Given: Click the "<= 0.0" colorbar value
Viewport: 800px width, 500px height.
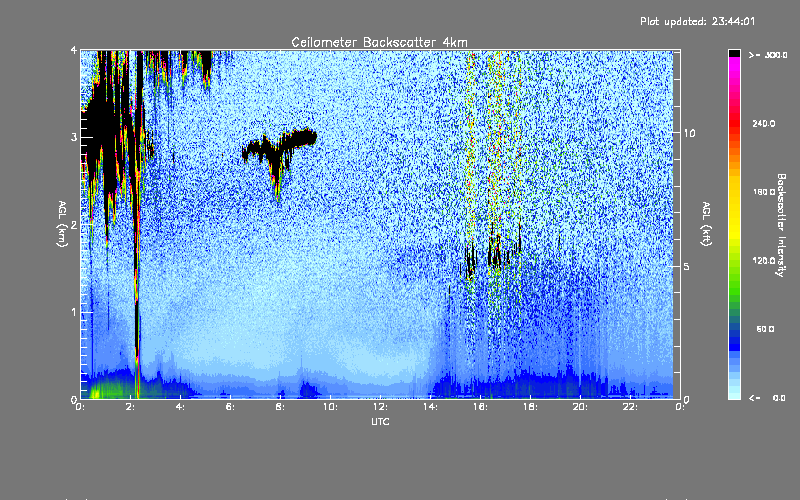Looking at the screenshot, I should [x=768, y=398].
